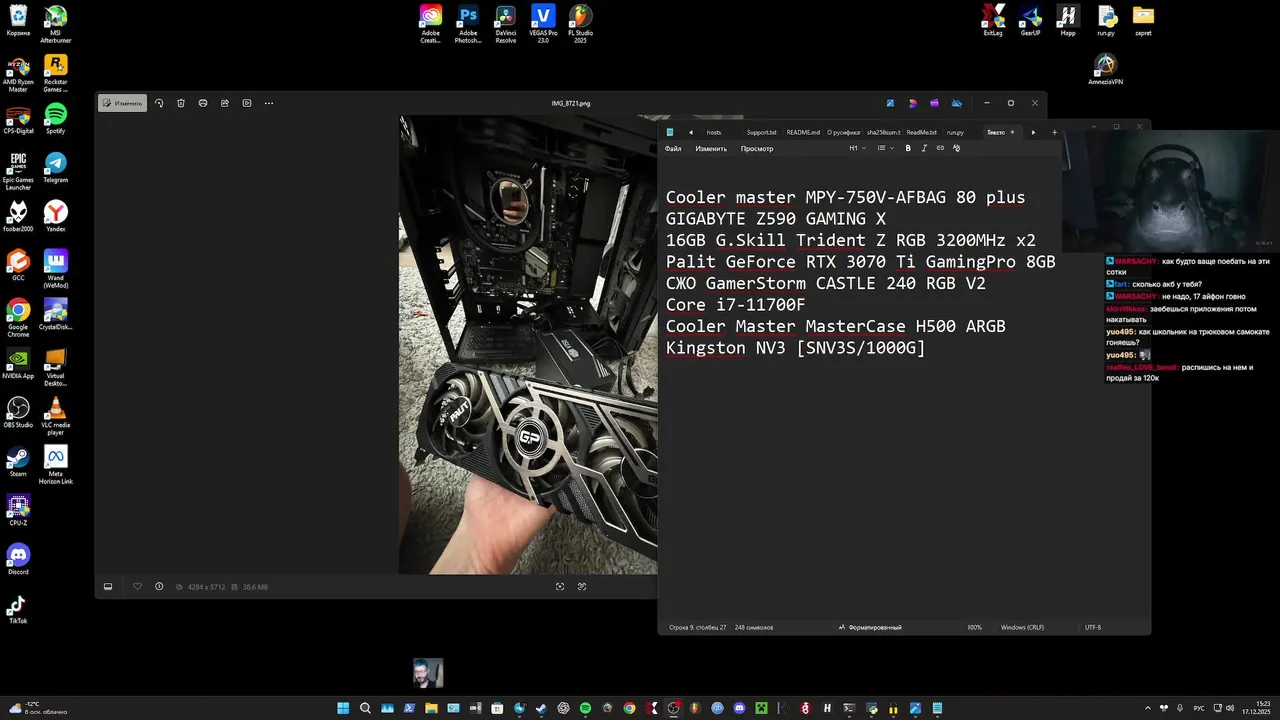Click 'GIGABYTE Z590 GAMING X' text line
Viewport: 1280px width, 720px height.
pyautogui.click(x=776, y=219)
